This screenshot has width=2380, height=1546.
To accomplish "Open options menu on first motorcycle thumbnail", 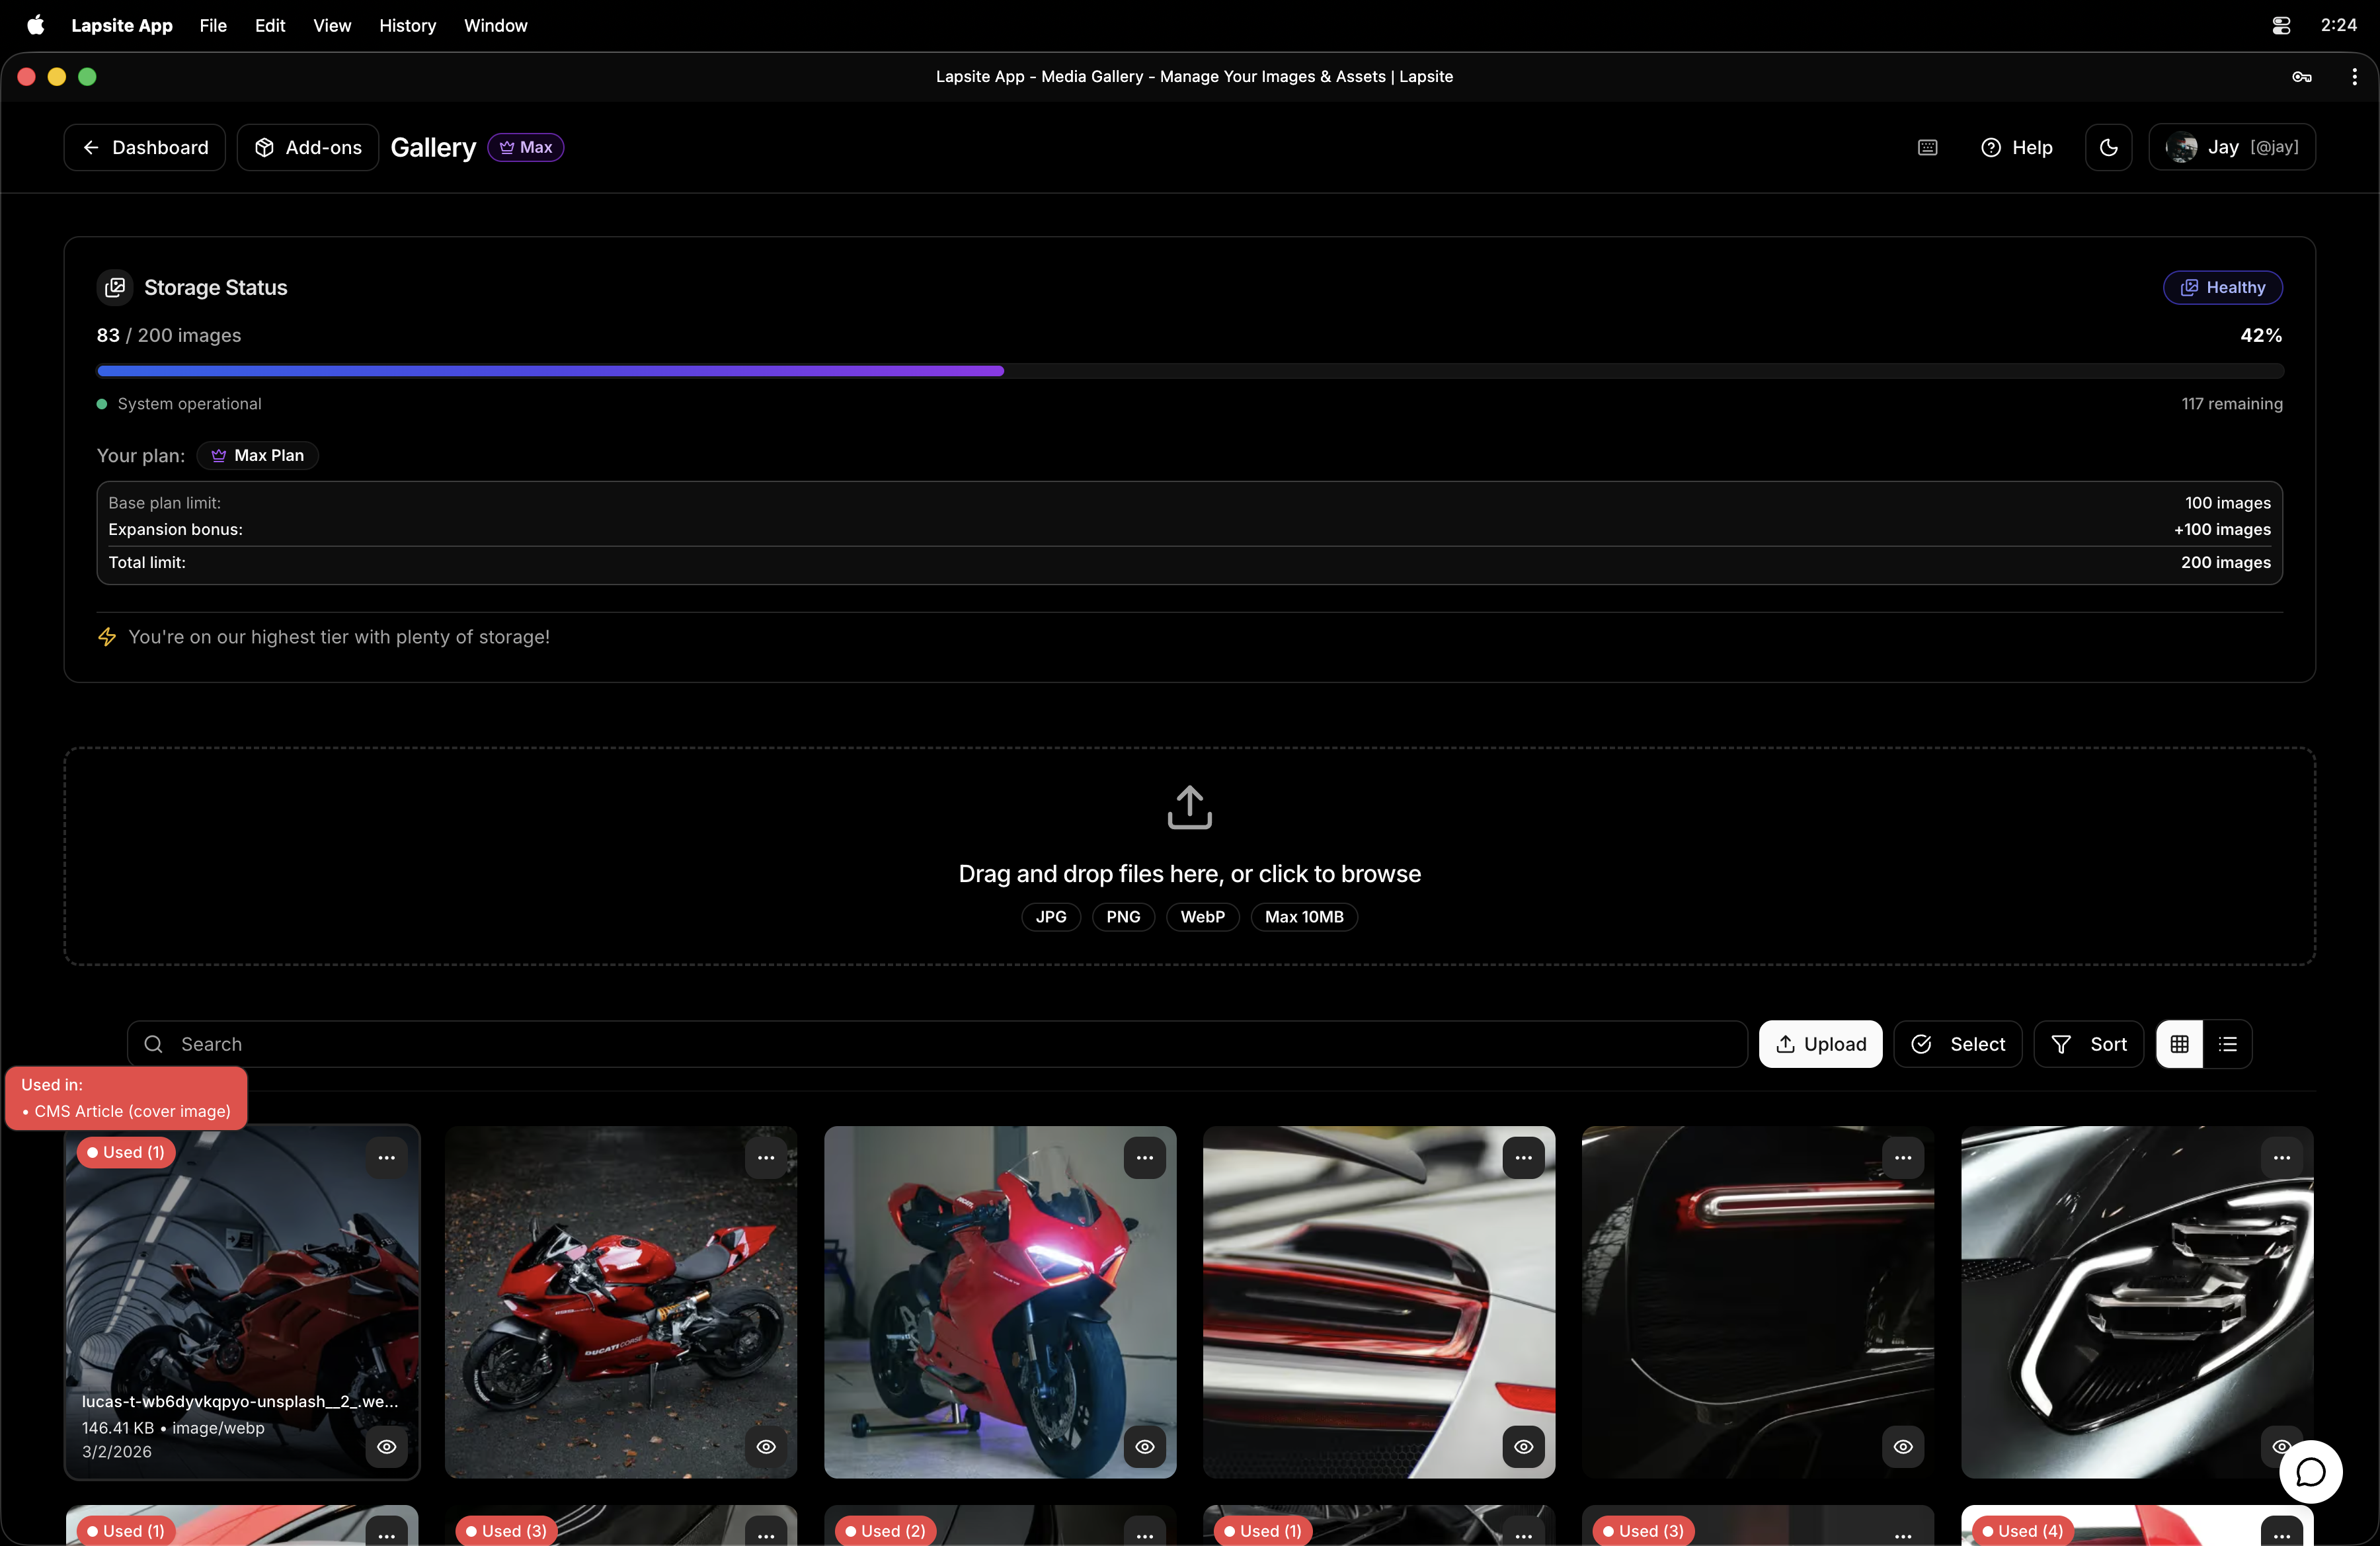I will click(x=386, y=1157).
